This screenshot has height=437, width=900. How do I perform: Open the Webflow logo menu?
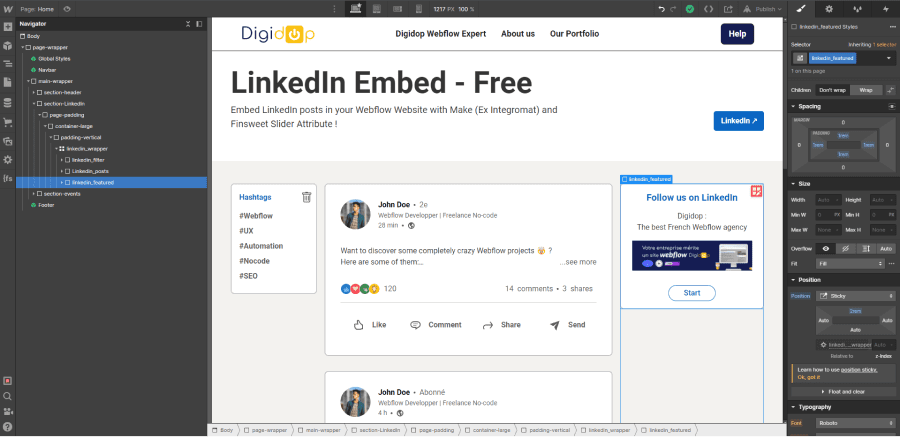click(x=7, y=9)
